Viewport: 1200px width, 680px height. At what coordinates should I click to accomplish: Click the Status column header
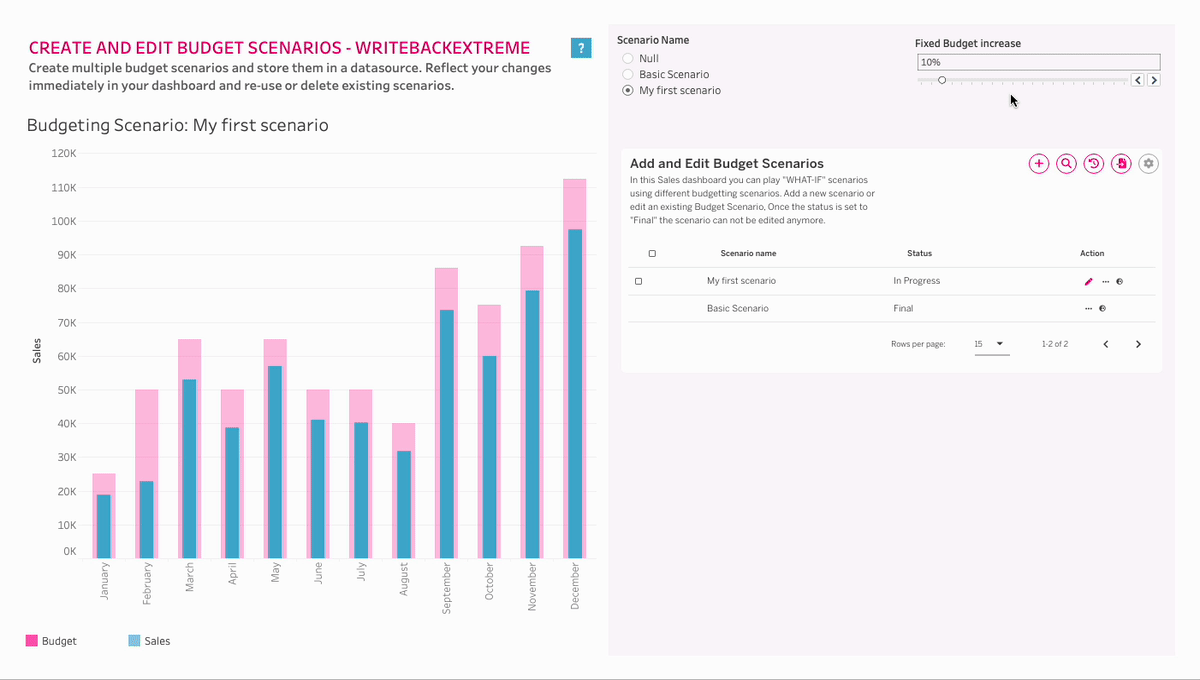coord(919,254)
